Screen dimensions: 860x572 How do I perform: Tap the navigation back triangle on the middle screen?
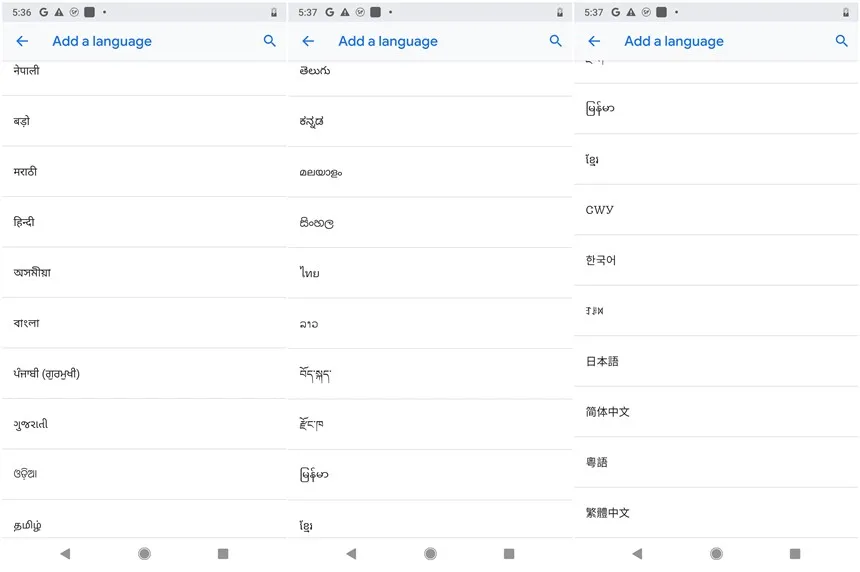point(351,554)
